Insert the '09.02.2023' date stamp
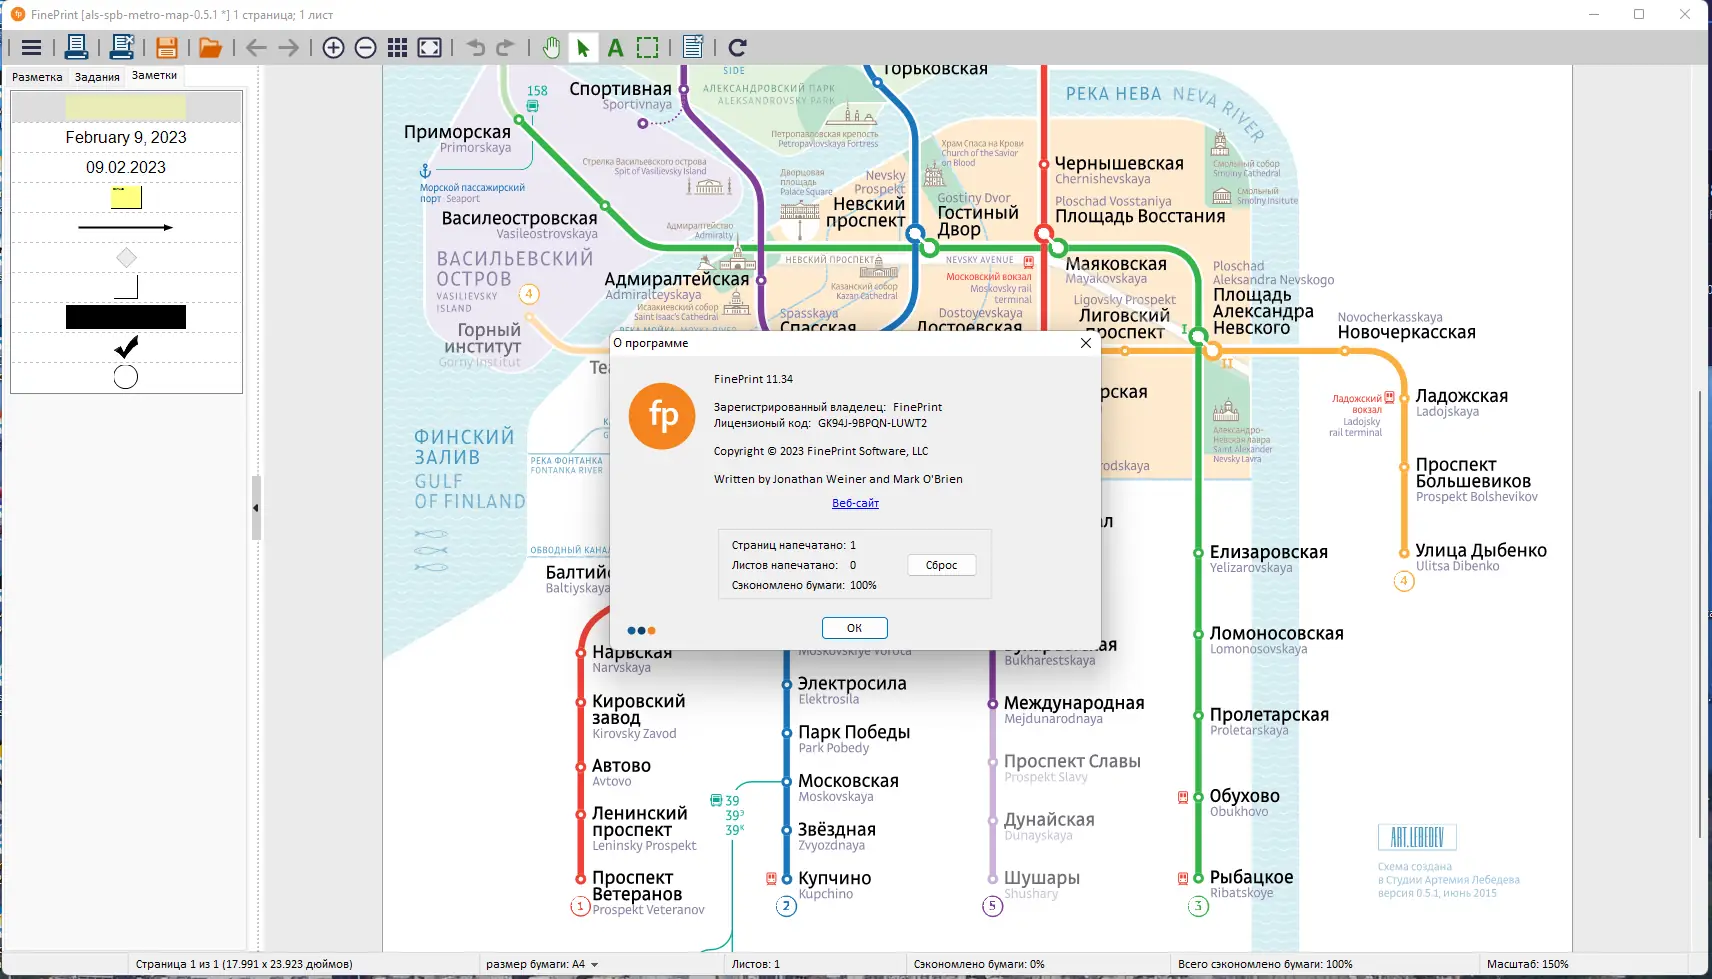The image size is (1712, 979). (x=126, y=167)
